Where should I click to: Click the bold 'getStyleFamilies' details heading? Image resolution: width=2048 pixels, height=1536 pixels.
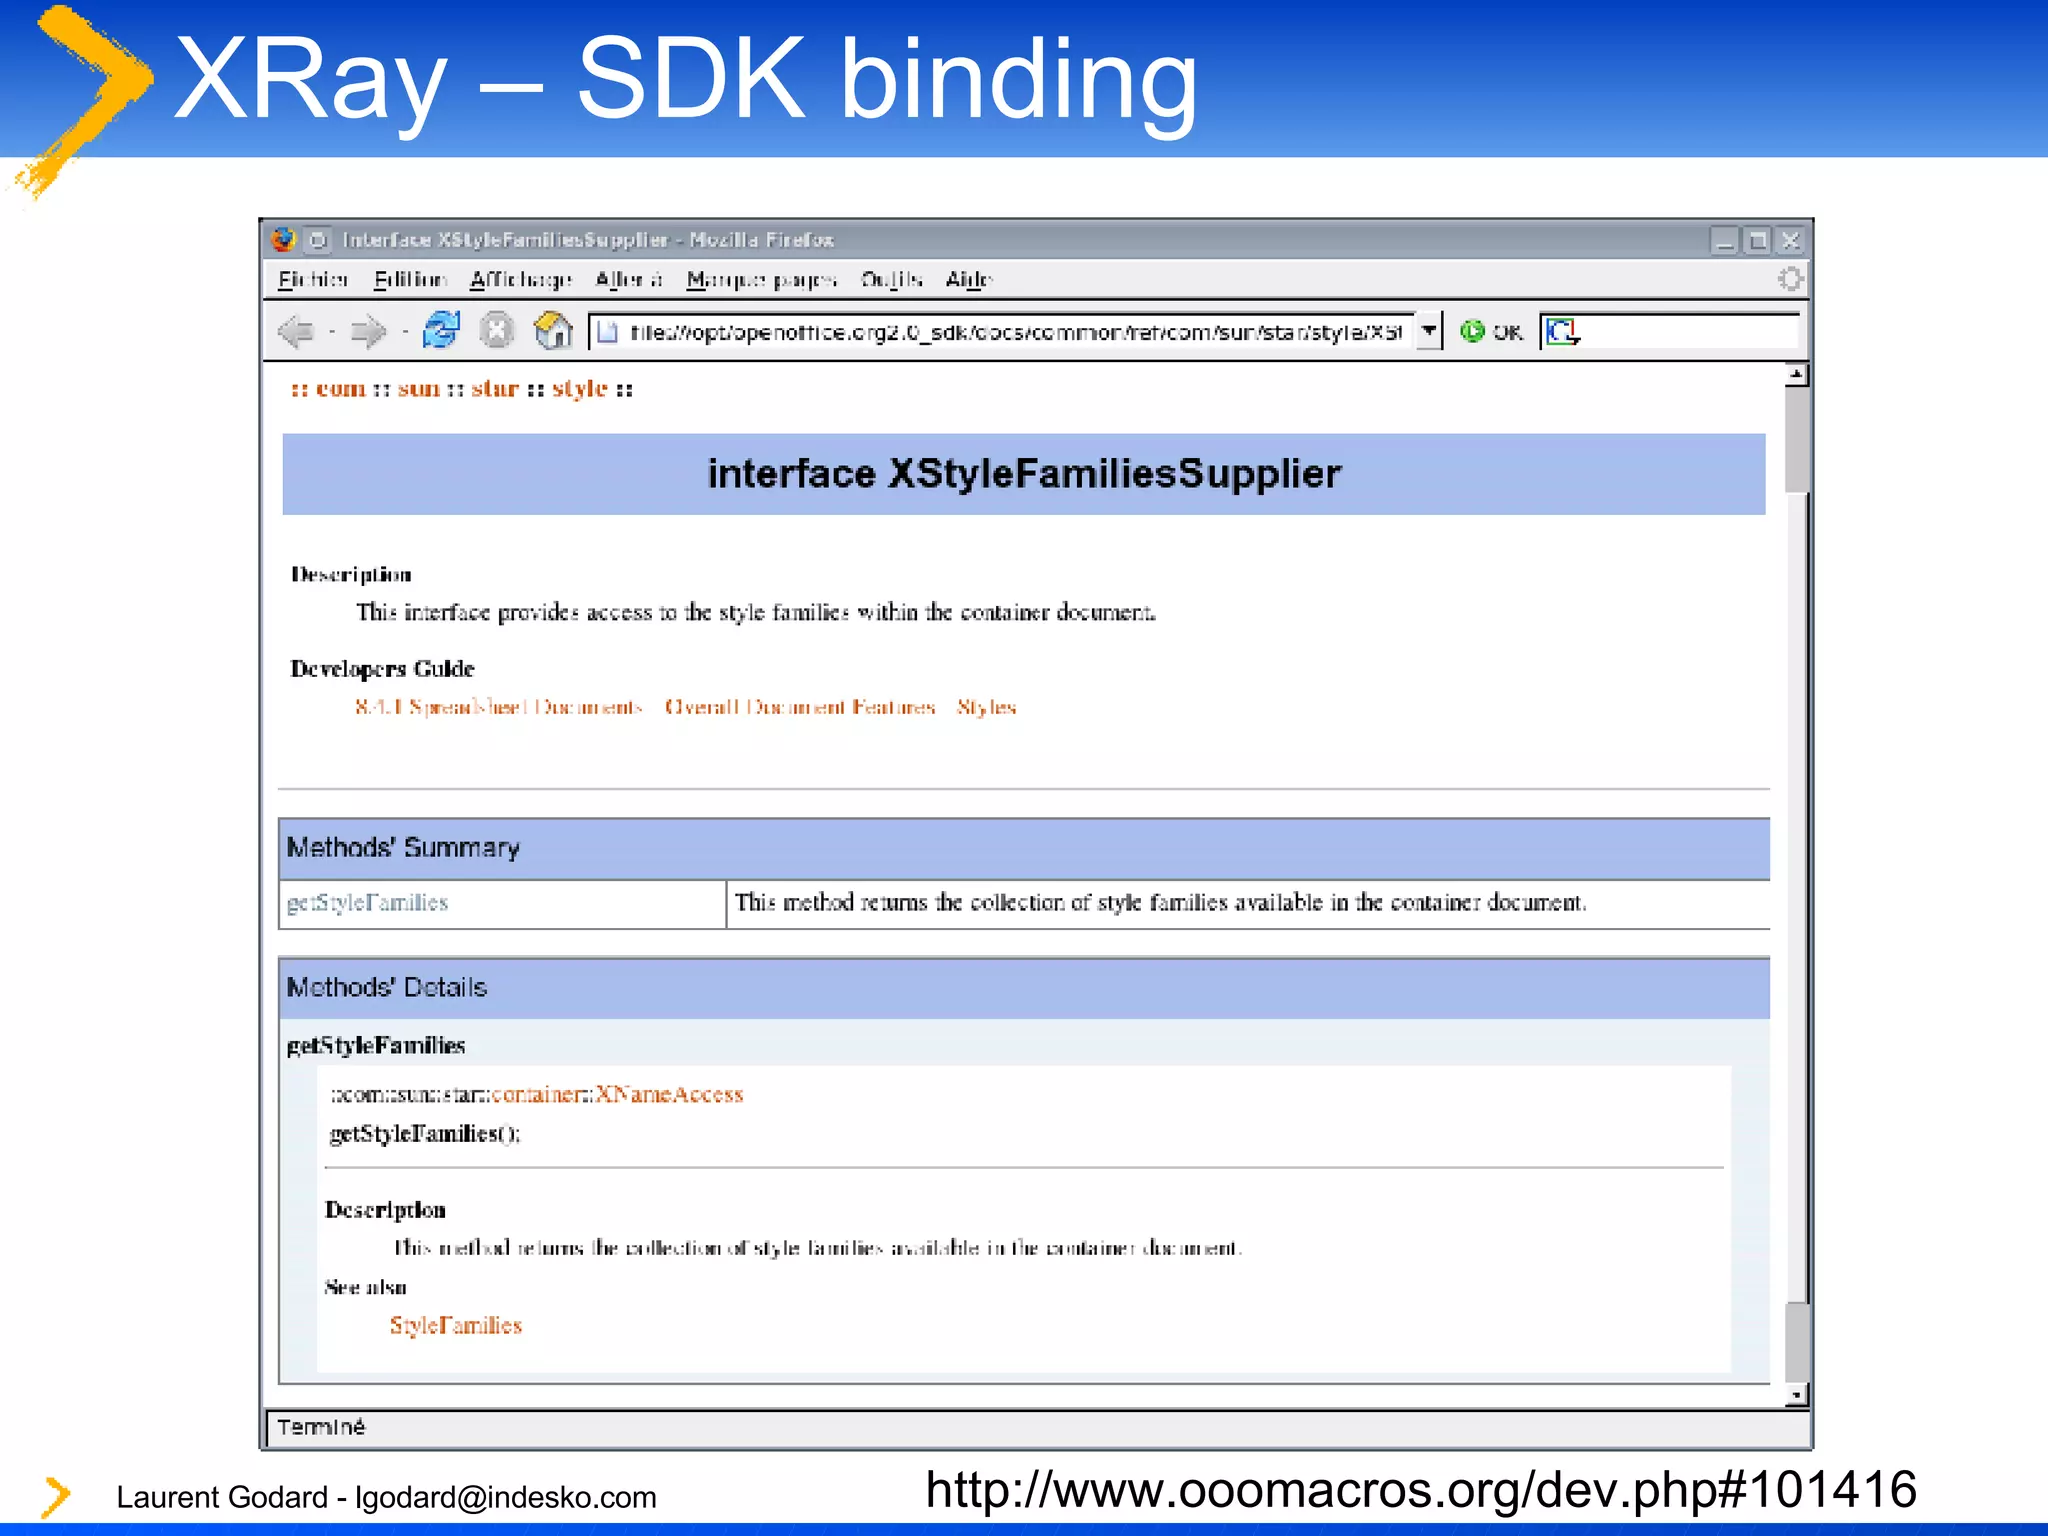pyautogui.click(x=376, y=1046)
